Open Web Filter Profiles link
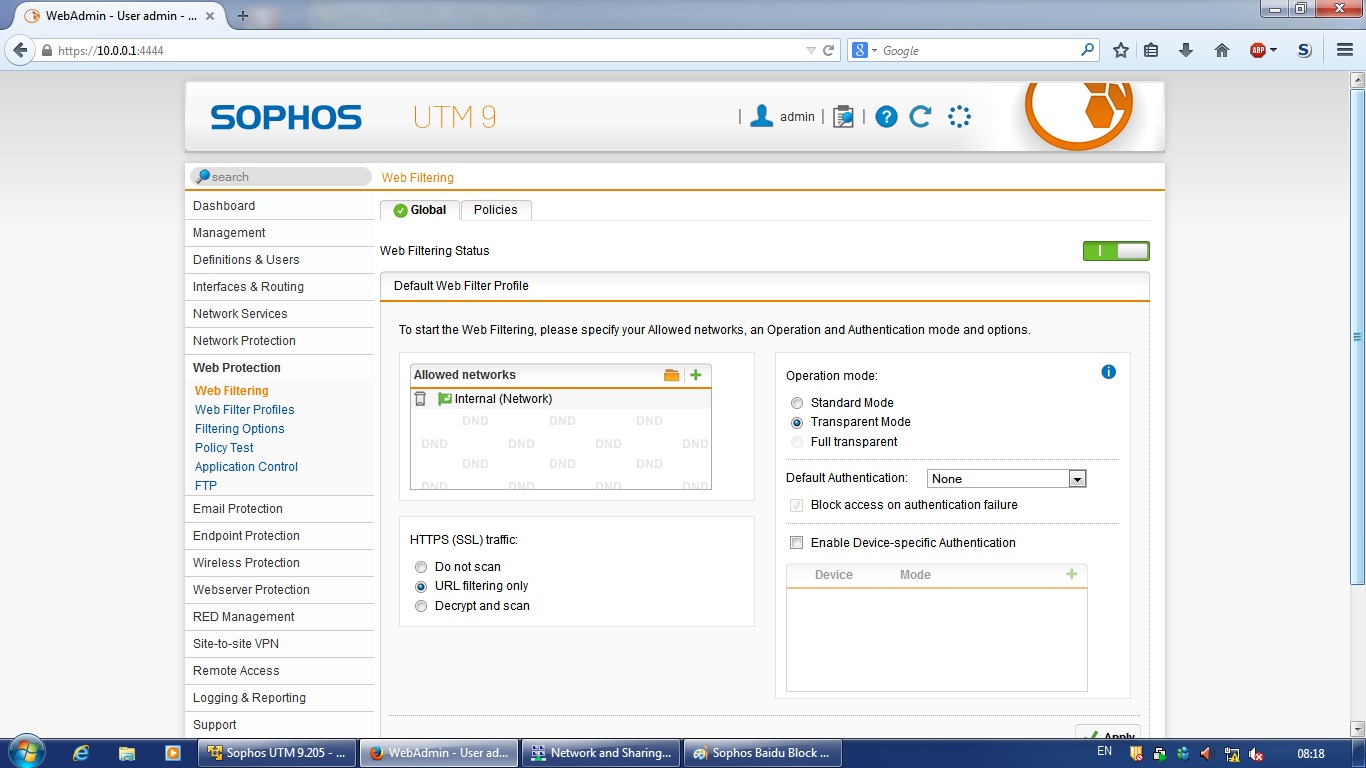 [245, 410]
